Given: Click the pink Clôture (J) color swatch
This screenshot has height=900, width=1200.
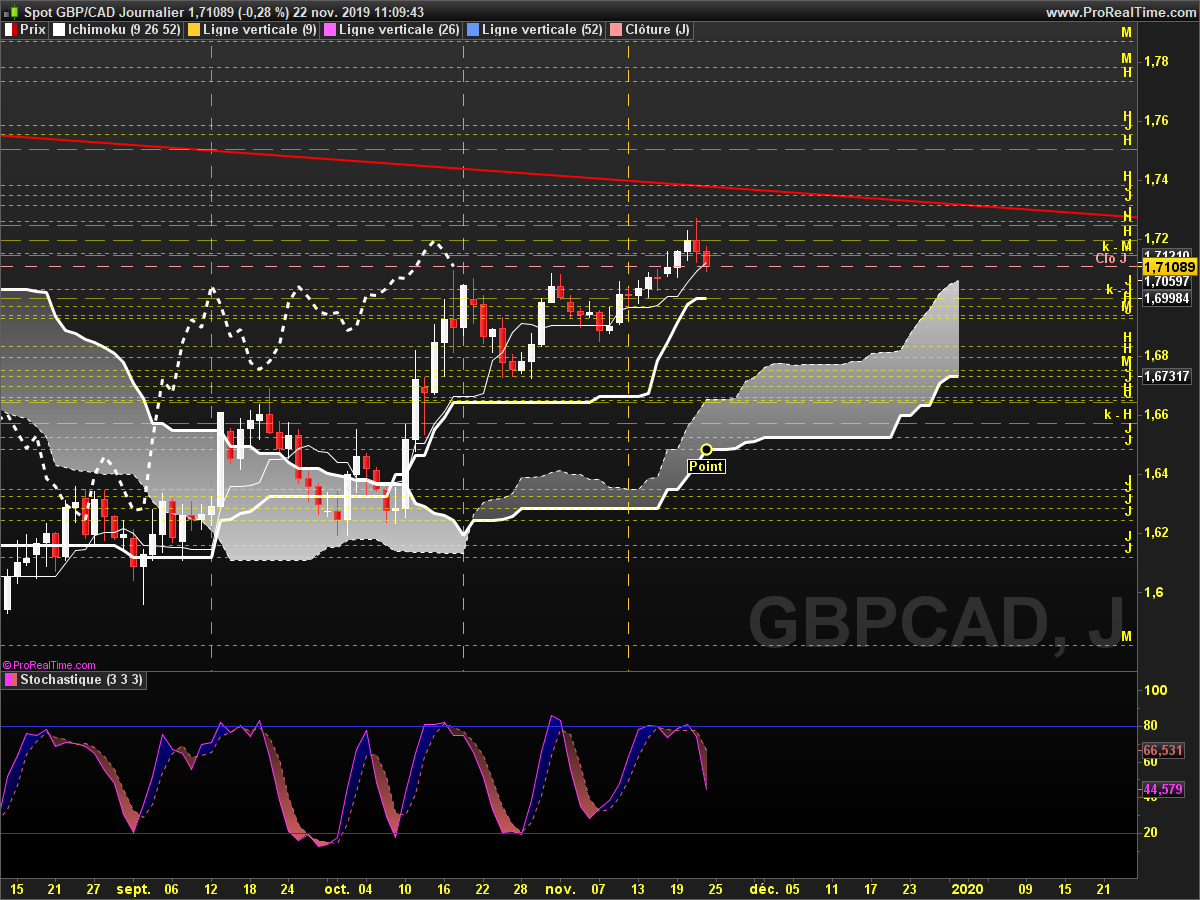Looking at the screenshot, I should point(616,30).
